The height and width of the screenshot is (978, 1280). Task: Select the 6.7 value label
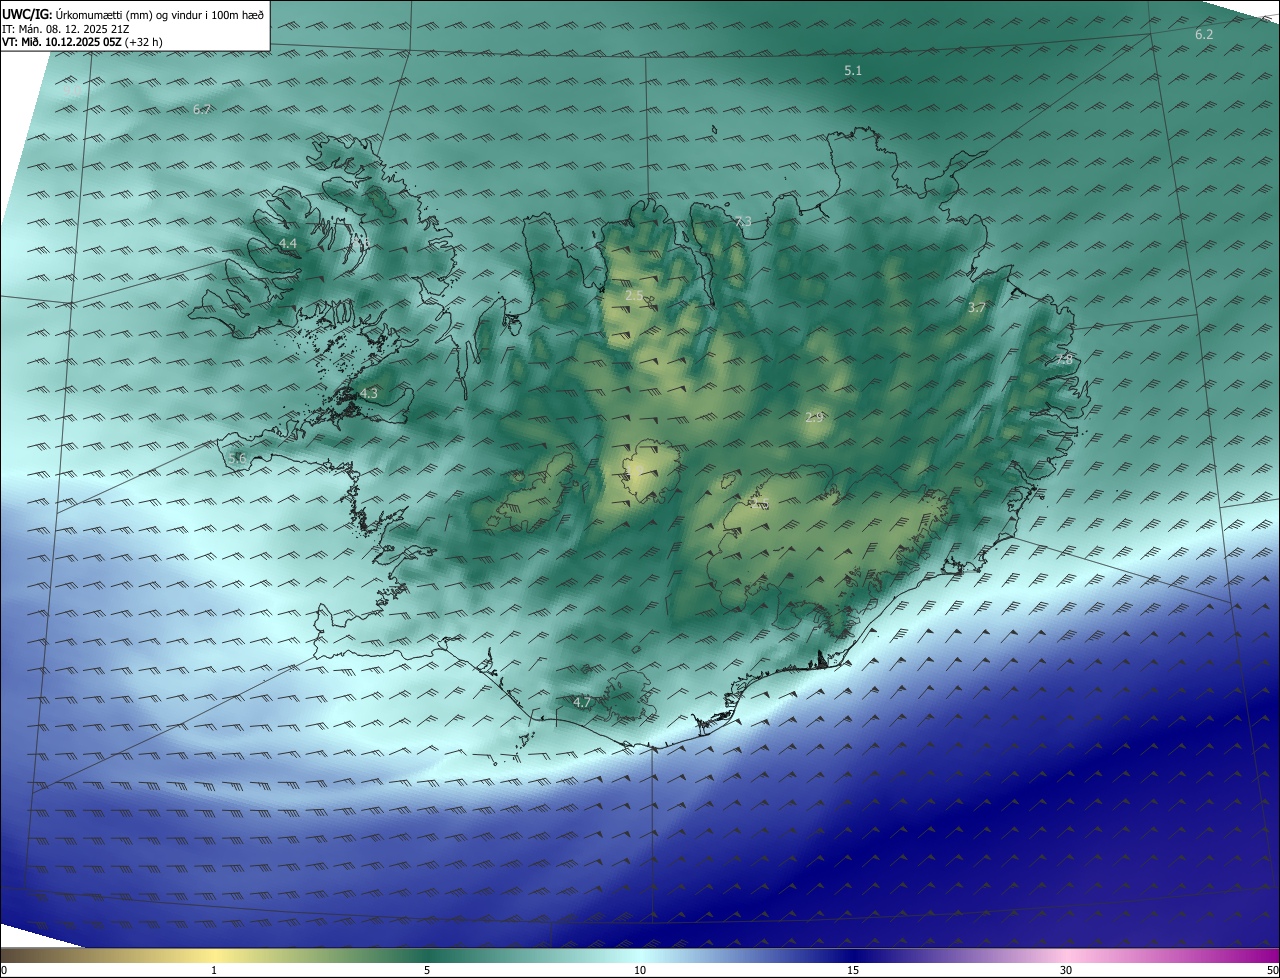(x=202, y=109)
